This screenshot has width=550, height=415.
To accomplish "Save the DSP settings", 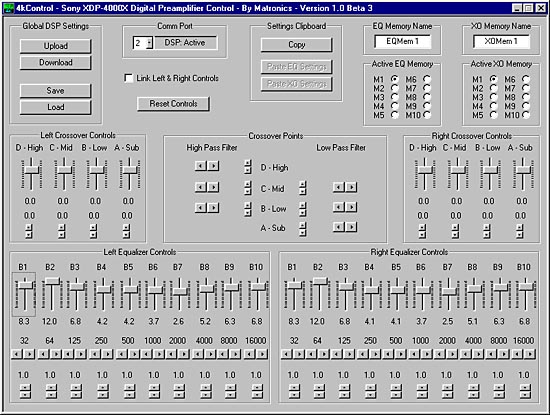I will (x=55, y=91).
